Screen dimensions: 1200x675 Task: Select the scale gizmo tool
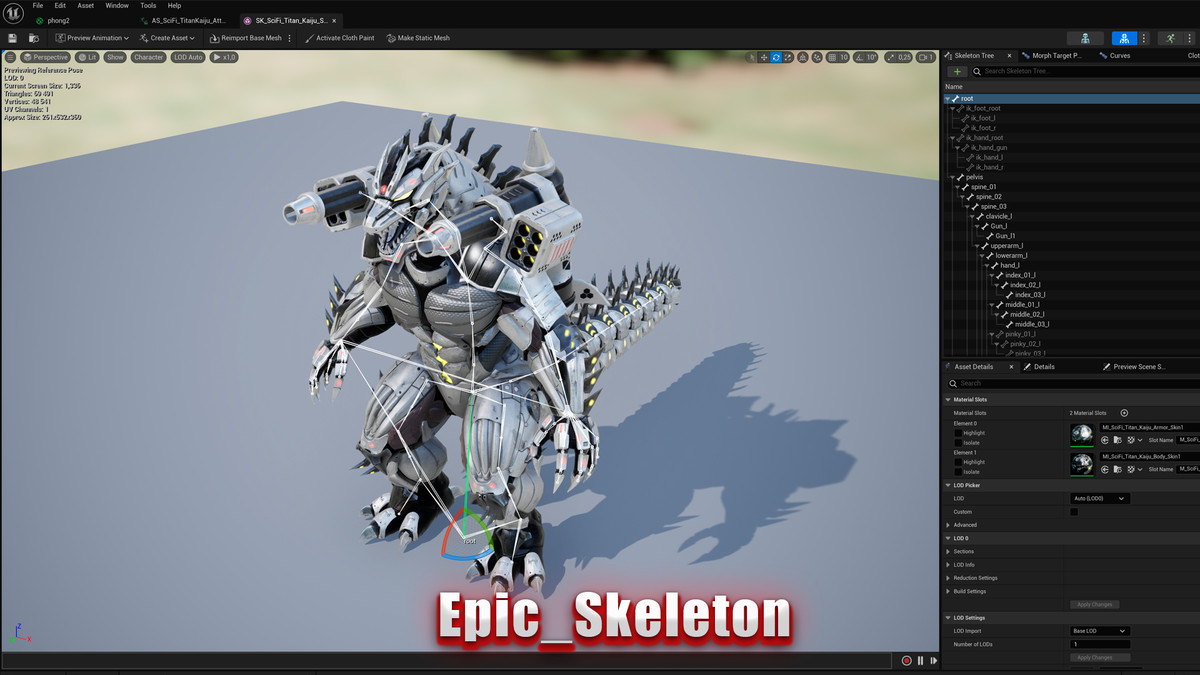point(788,57)
